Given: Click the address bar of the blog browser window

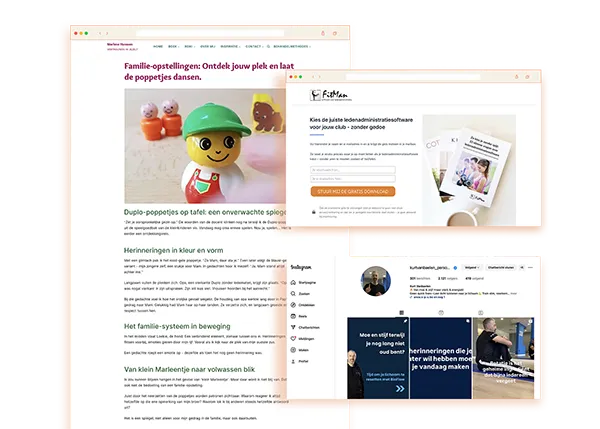Looking at the screenshot, I should tap(210, 33).
